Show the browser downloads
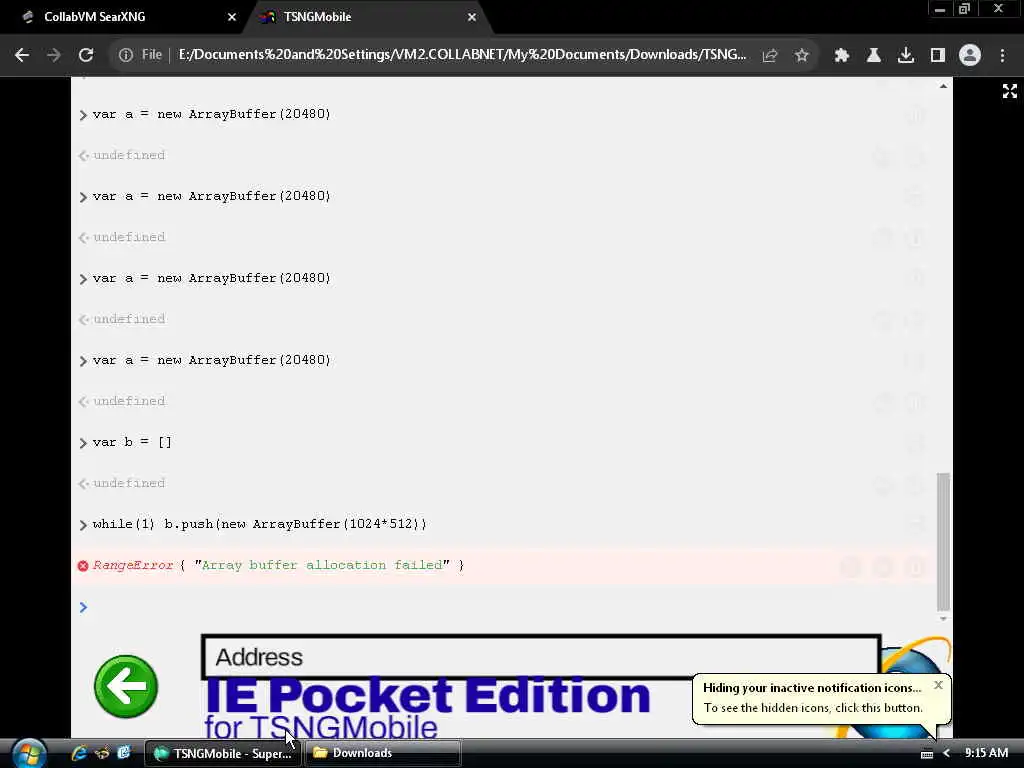This screenshot has width=1024, height=768. pyautogui.click(x=905, y=56)
